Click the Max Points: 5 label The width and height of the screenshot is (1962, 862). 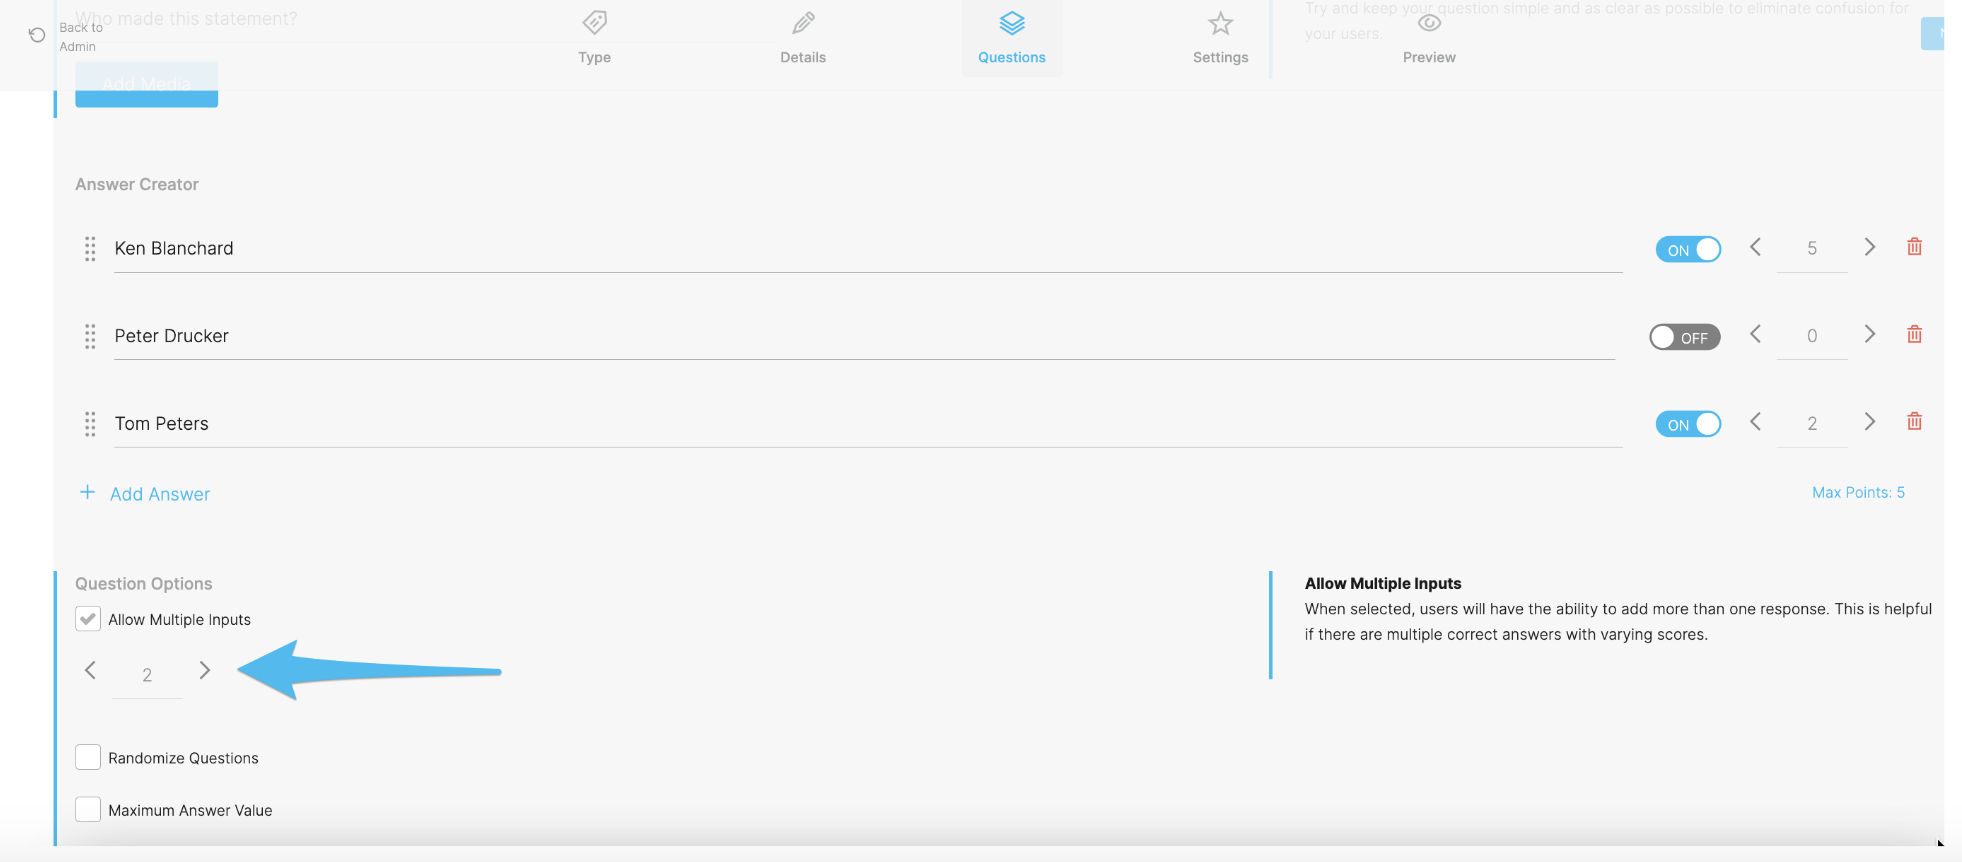click(x=1858, y=492)
